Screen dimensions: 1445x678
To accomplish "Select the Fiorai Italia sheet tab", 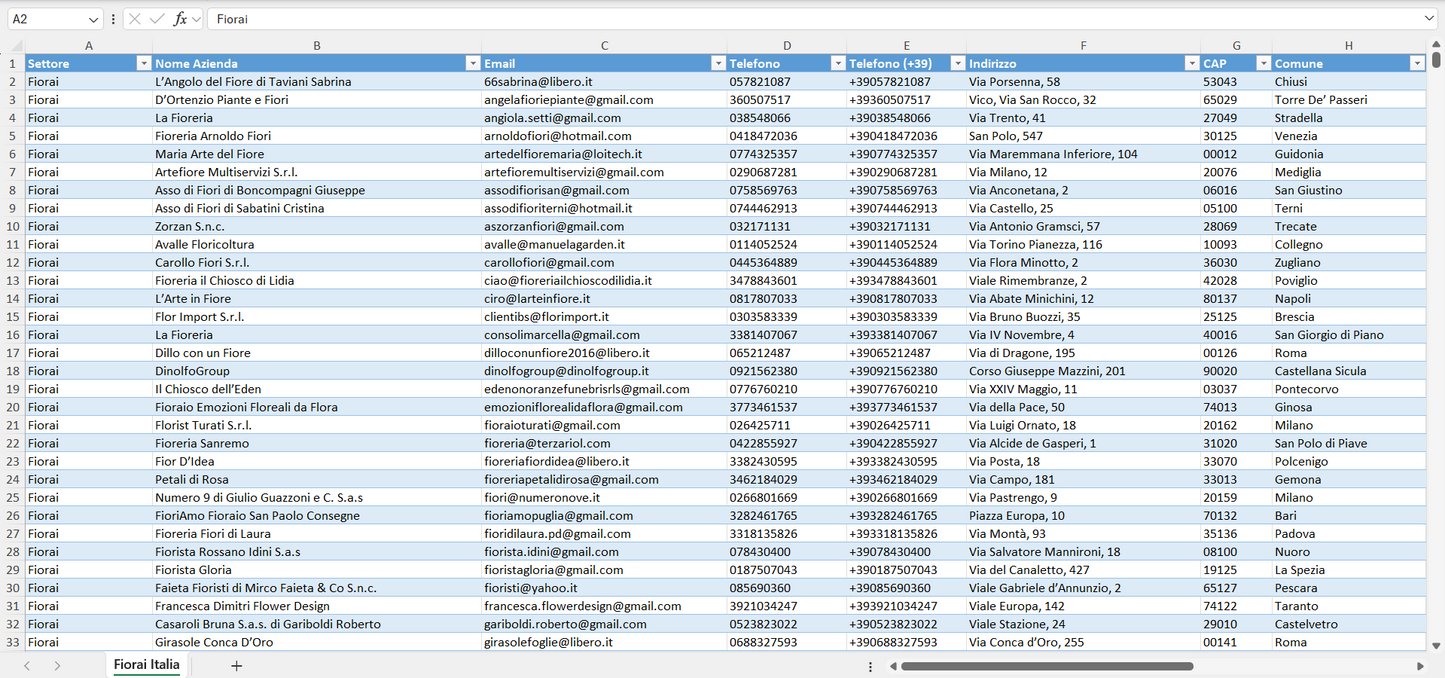I will (x=147, y=665).
